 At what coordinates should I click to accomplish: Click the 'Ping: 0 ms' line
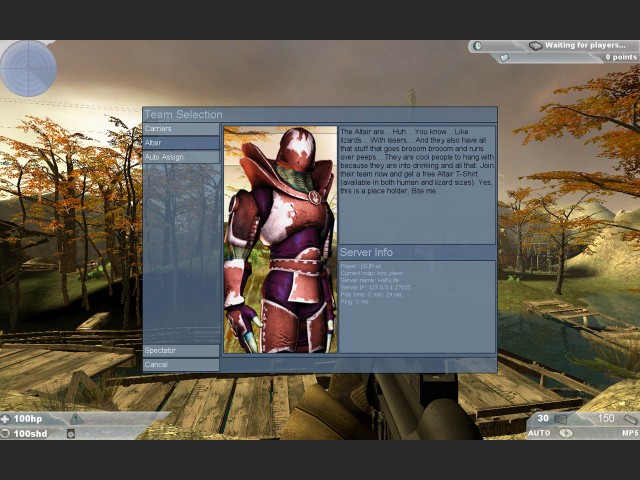354,302
